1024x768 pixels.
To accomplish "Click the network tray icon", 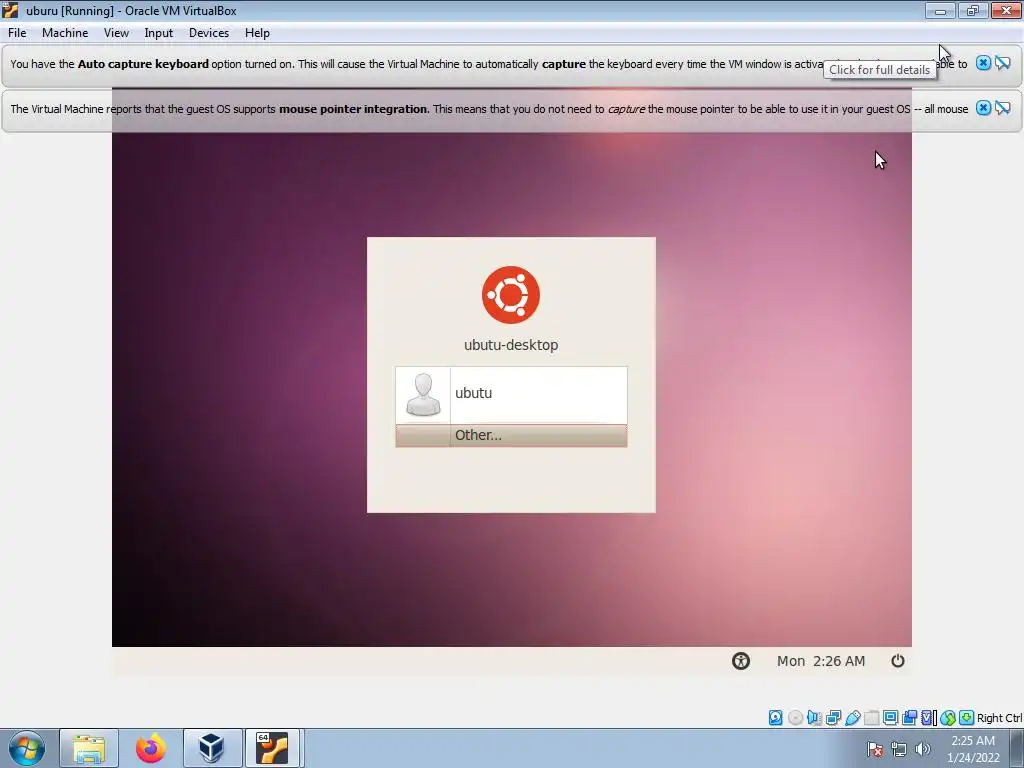I will [899, 749].
